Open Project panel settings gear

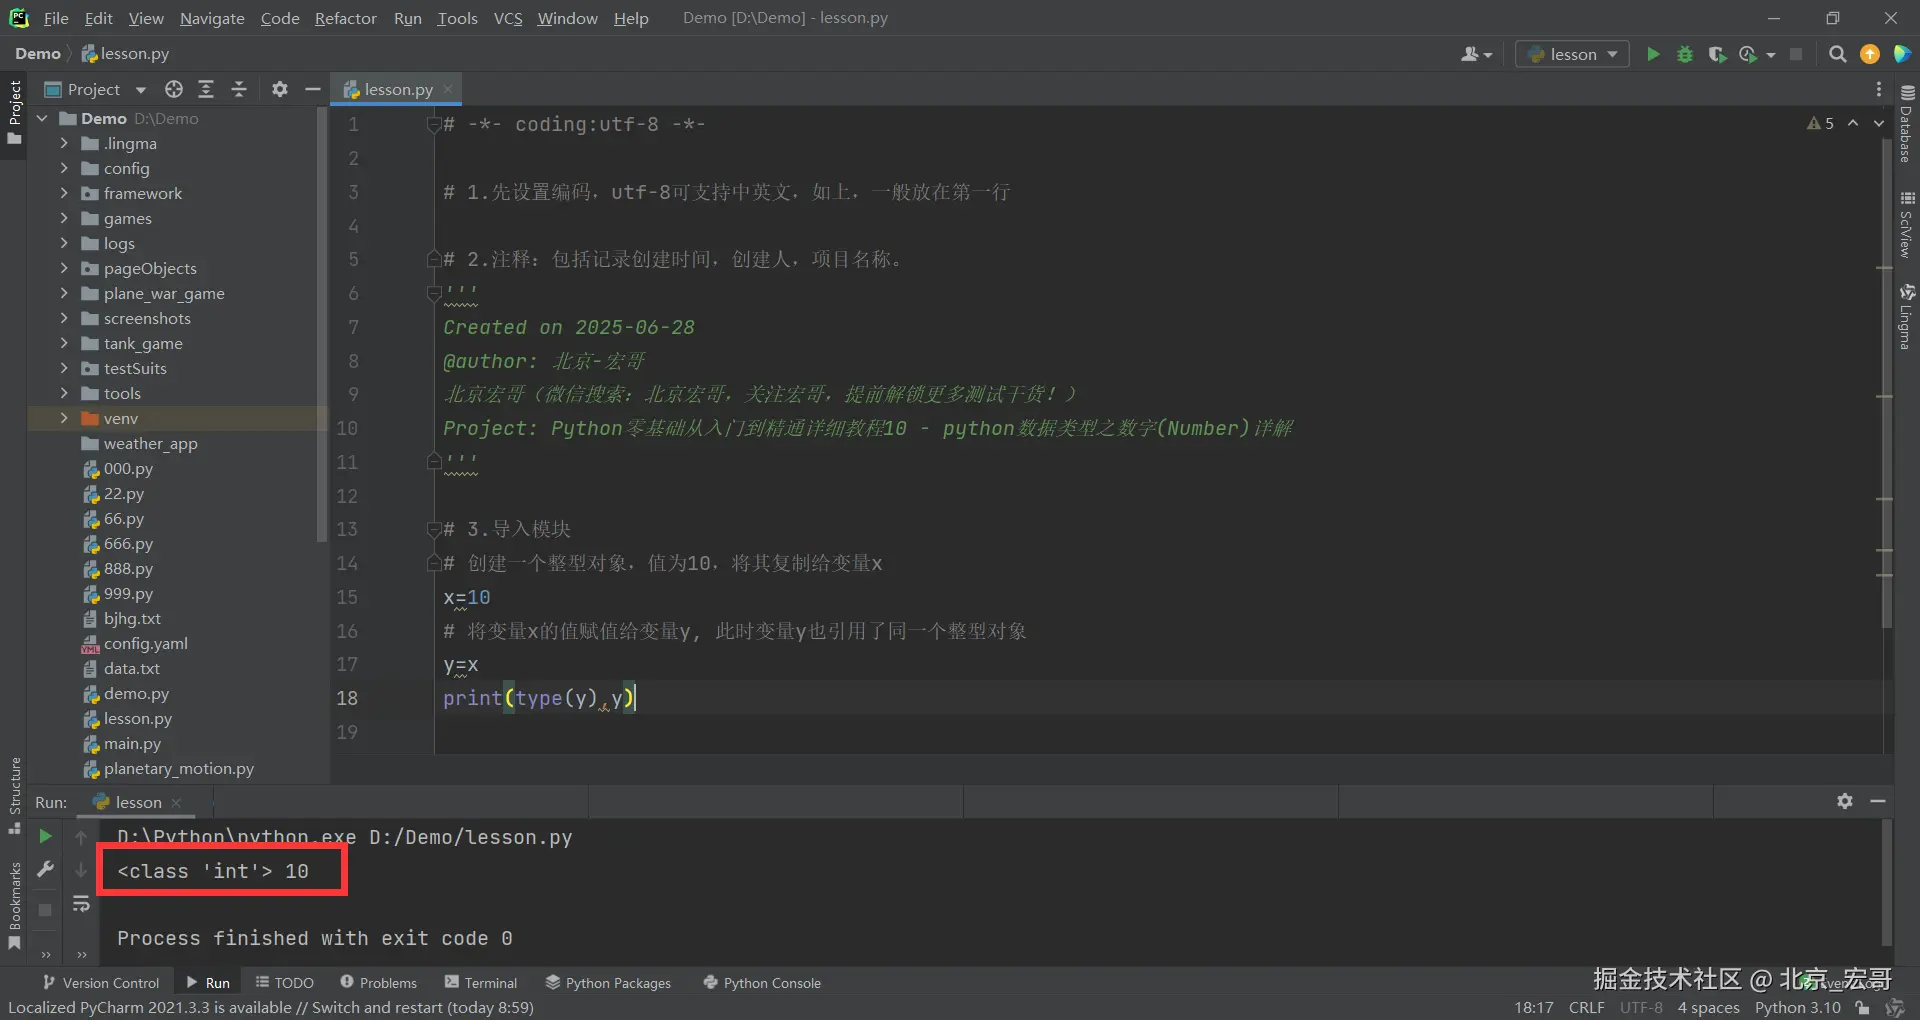click(x=280, y=89)
